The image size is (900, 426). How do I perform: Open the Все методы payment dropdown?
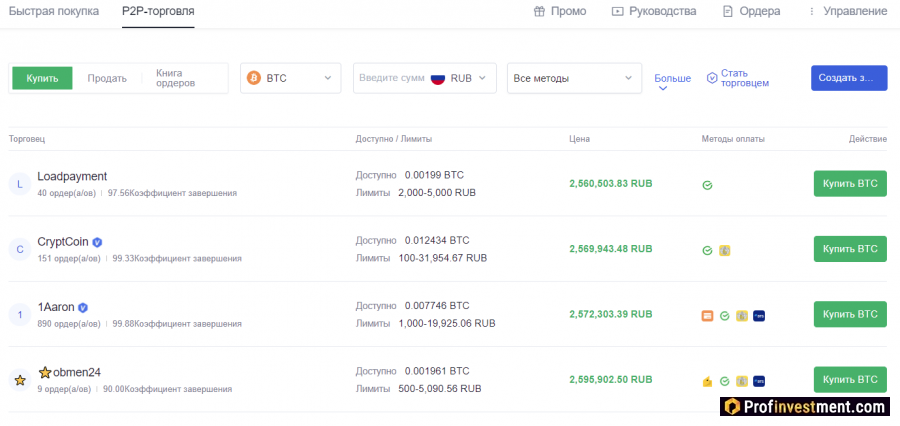pos(574,78)
